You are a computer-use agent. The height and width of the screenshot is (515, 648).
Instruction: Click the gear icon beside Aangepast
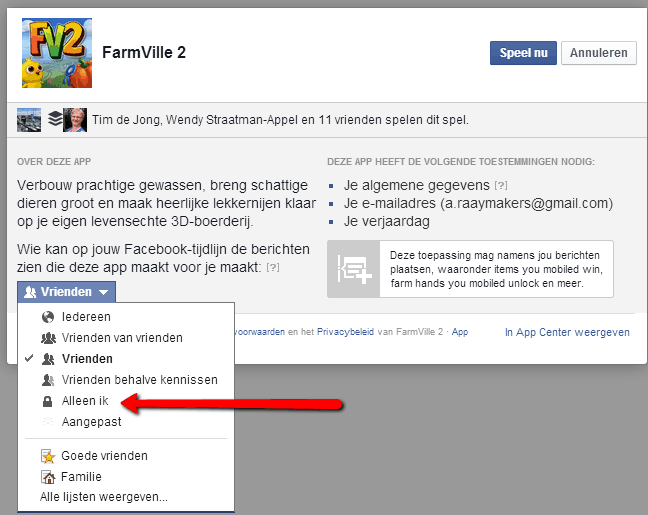coord(48,422)
